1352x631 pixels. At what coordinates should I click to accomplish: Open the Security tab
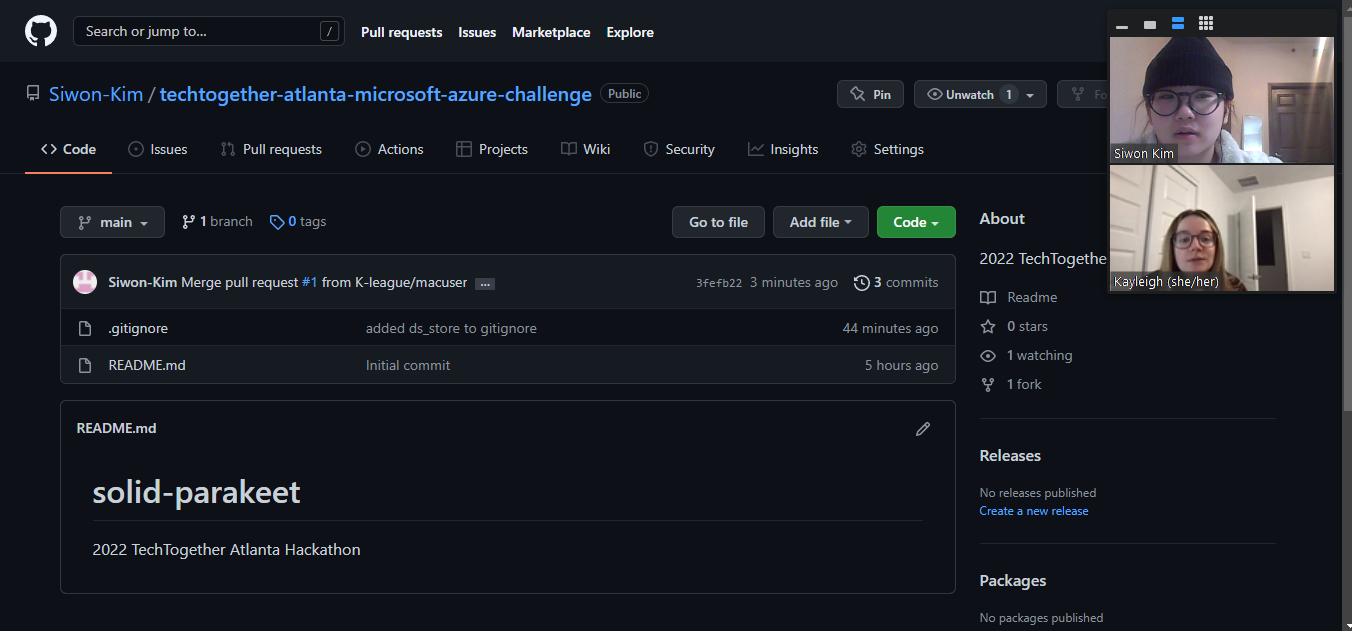tap(679, 149)
